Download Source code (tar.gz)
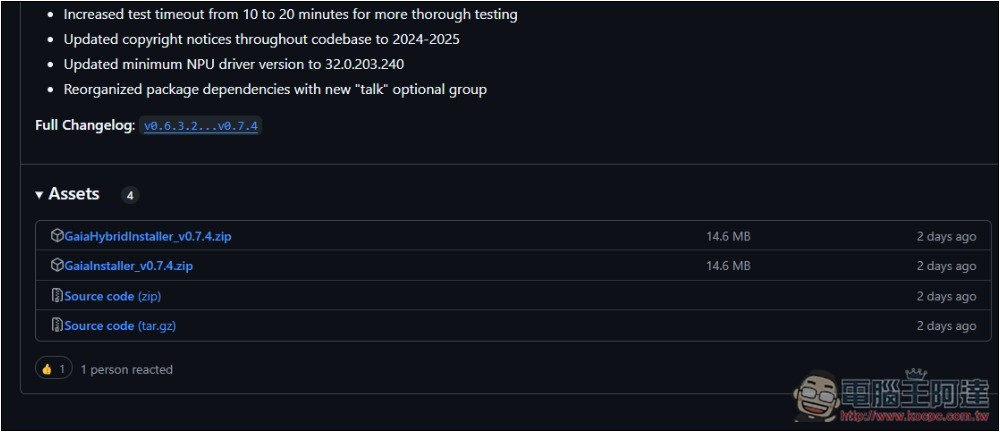The height and width of the screenshot is (432, 1000). 121,325
